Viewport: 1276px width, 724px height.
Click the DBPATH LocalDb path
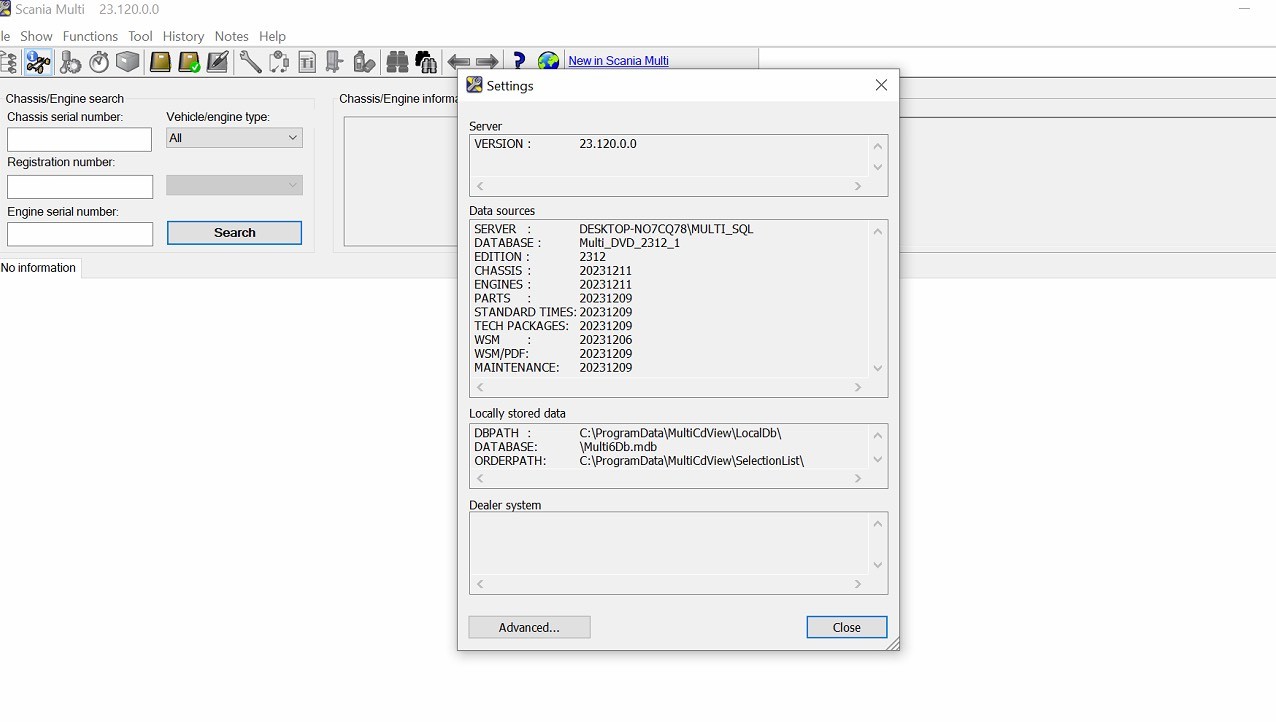point(680,433)
